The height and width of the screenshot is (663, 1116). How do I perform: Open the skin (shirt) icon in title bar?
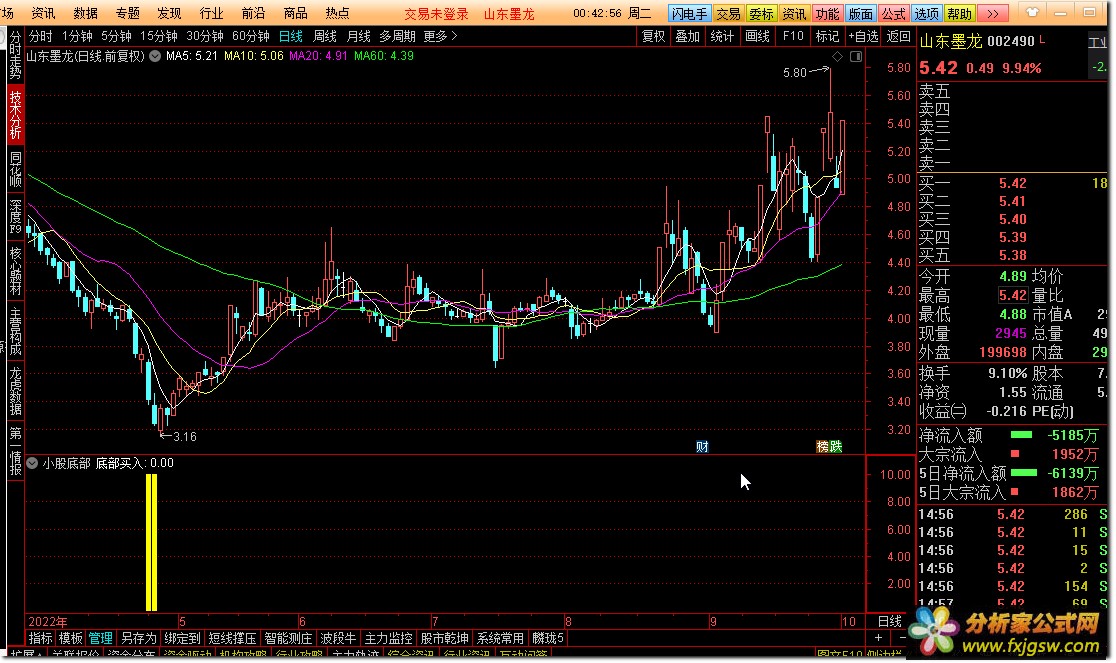click(1032, 12)
